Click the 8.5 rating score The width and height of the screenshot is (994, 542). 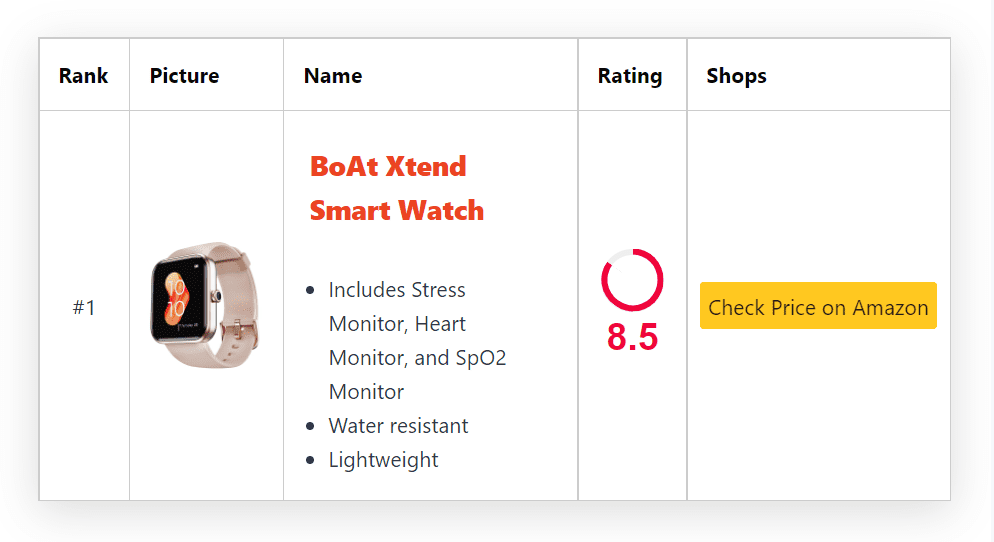632,338
